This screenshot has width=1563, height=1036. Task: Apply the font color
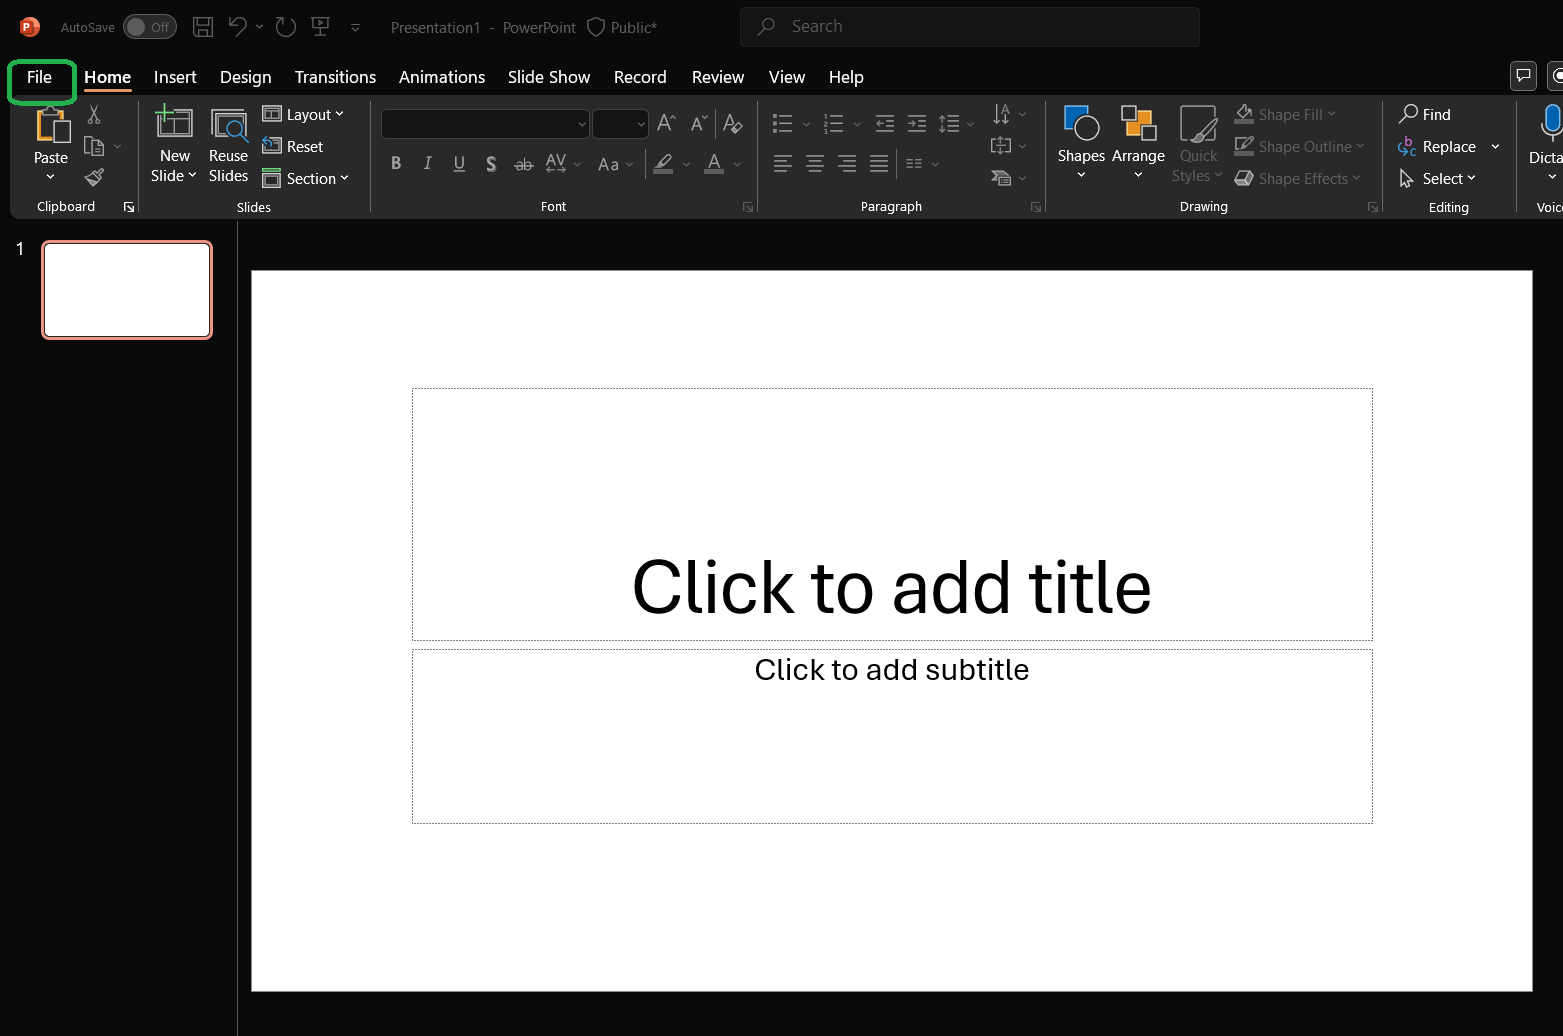click(714, 163)
